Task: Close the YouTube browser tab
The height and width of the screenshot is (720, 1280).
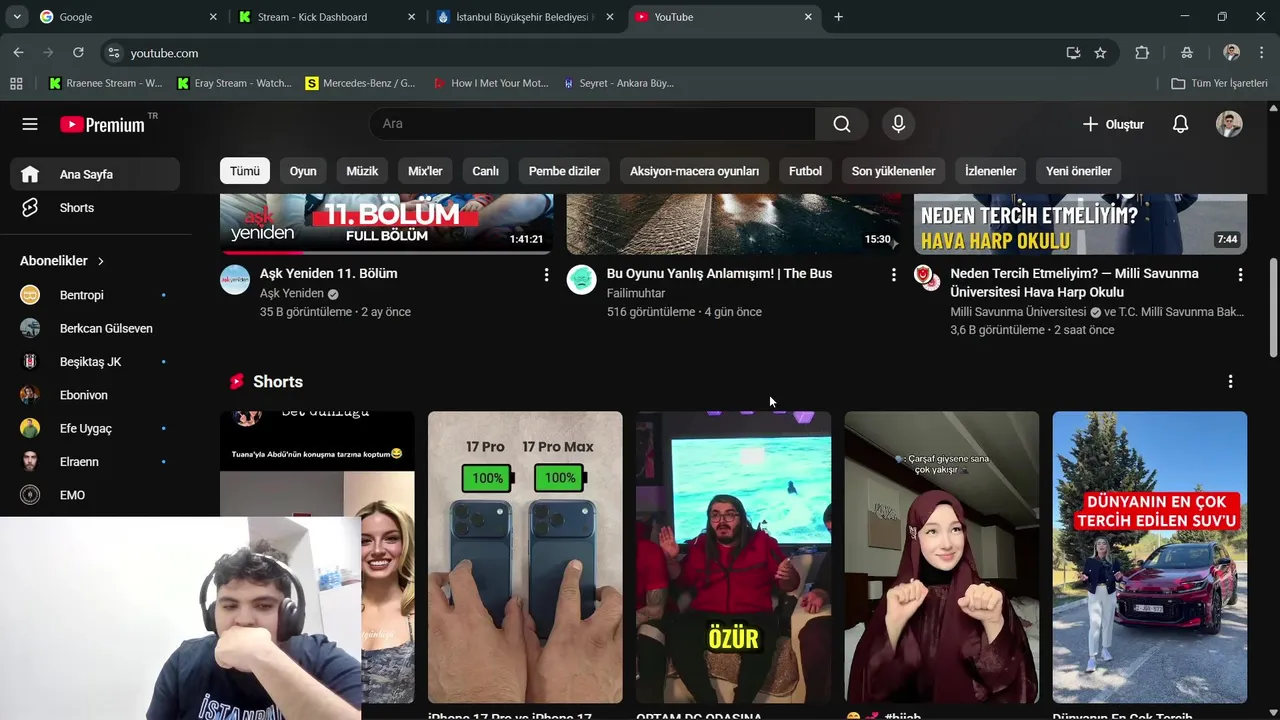Action: (808, 17)
